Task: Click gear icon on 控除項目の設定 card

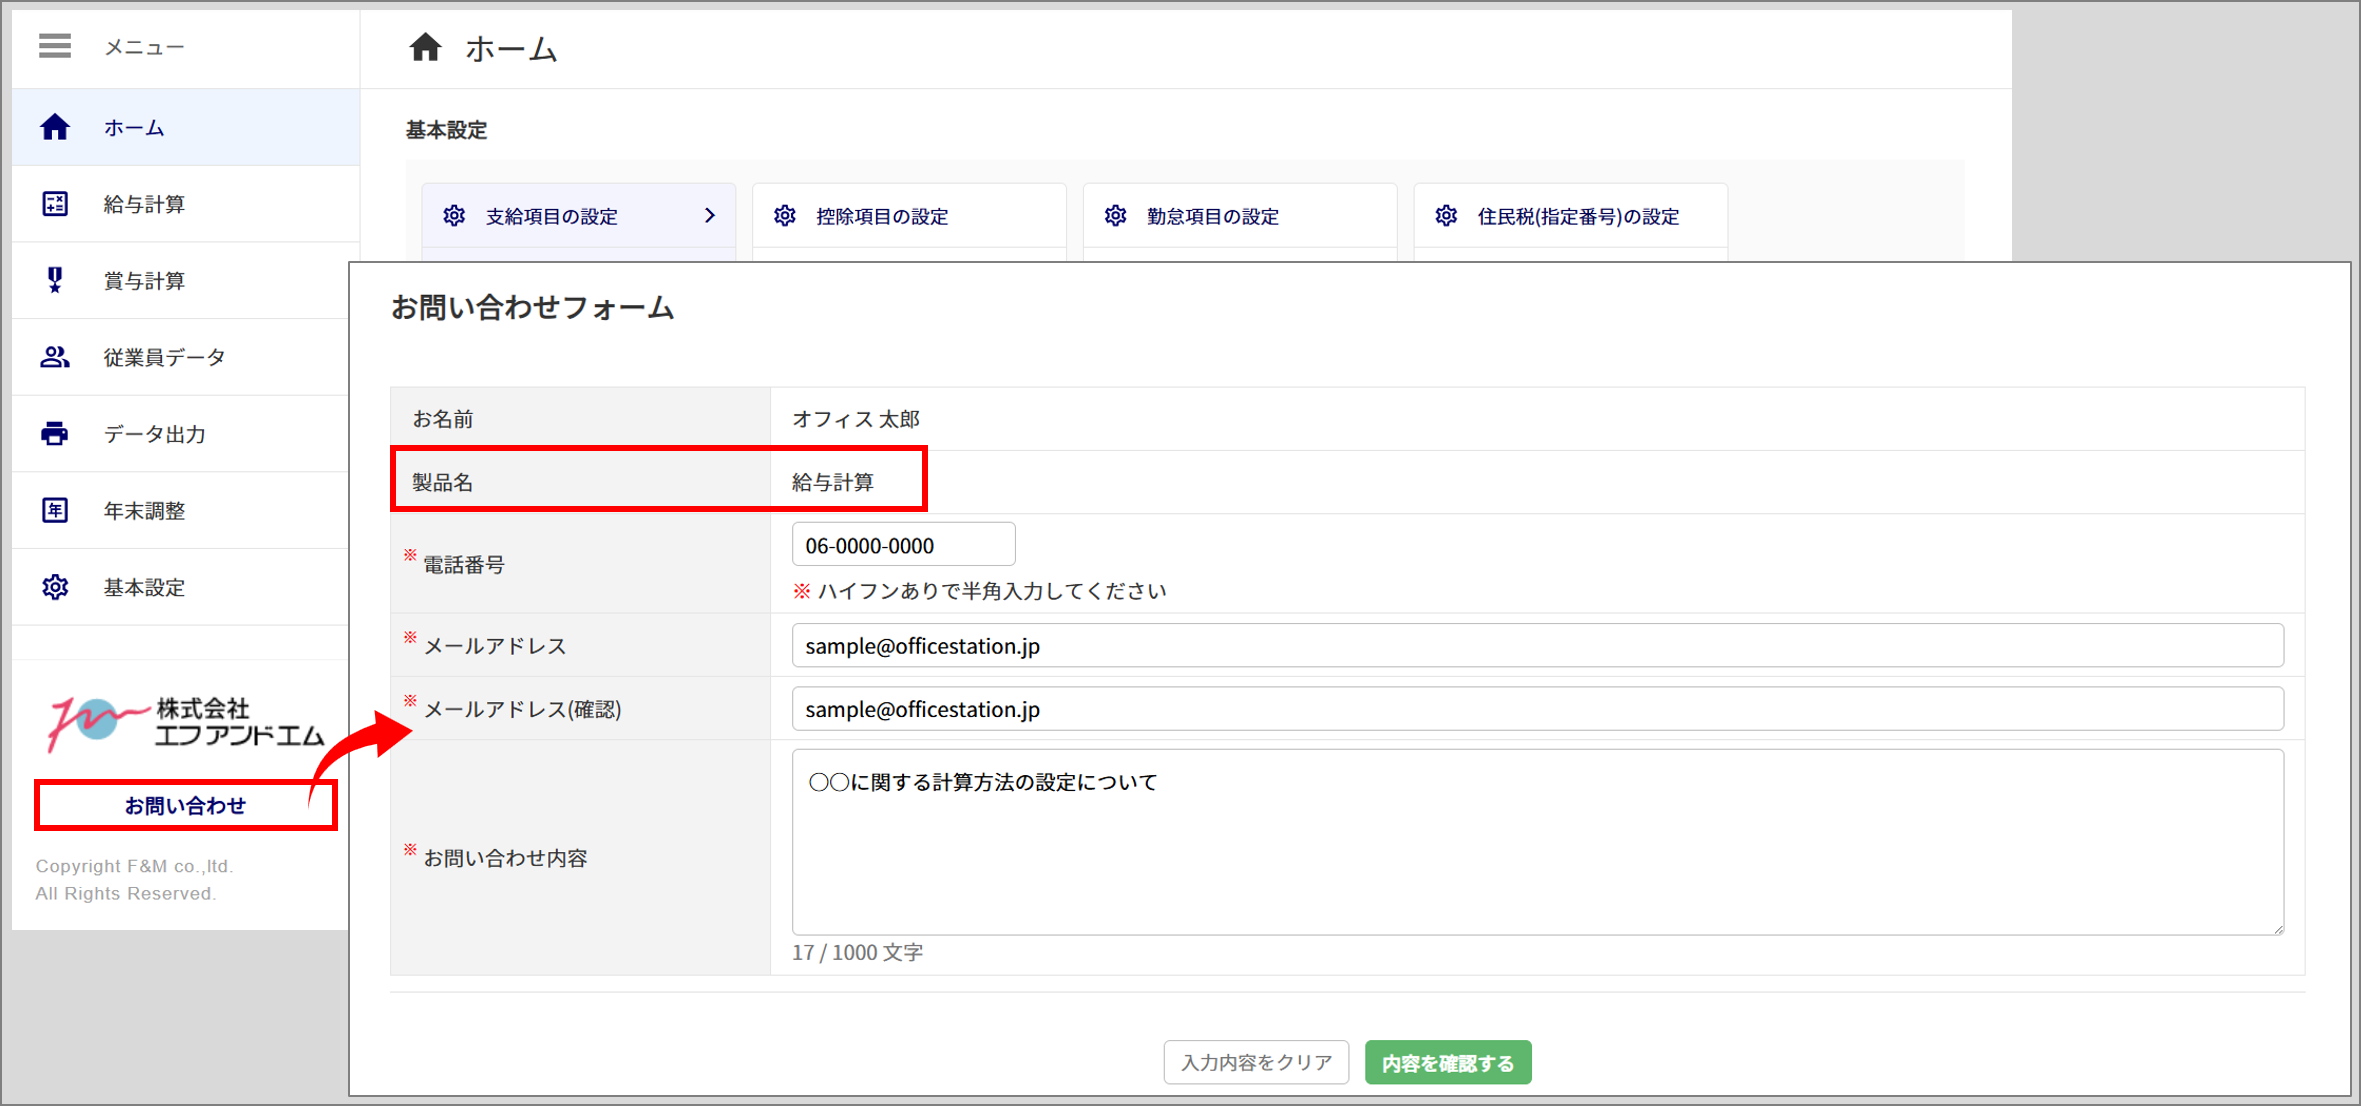Action: (785, 216)
